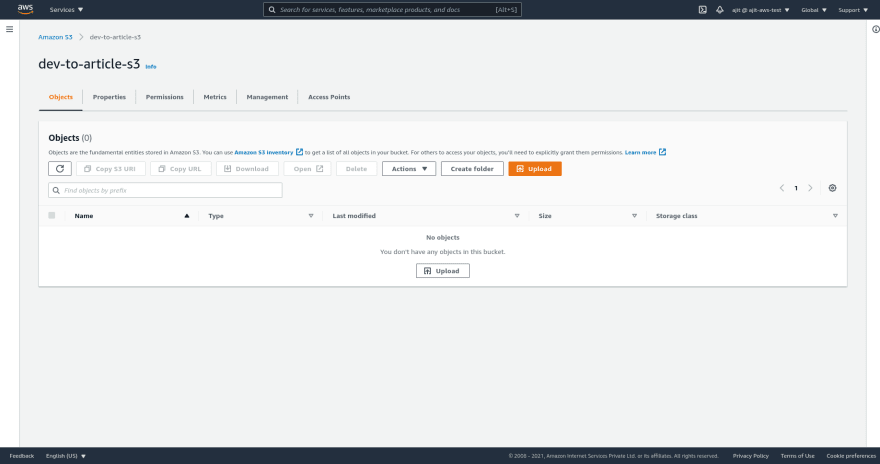This screenshot has width=880, height=464.
Task: Click the Open button
Action: (308, 168)
